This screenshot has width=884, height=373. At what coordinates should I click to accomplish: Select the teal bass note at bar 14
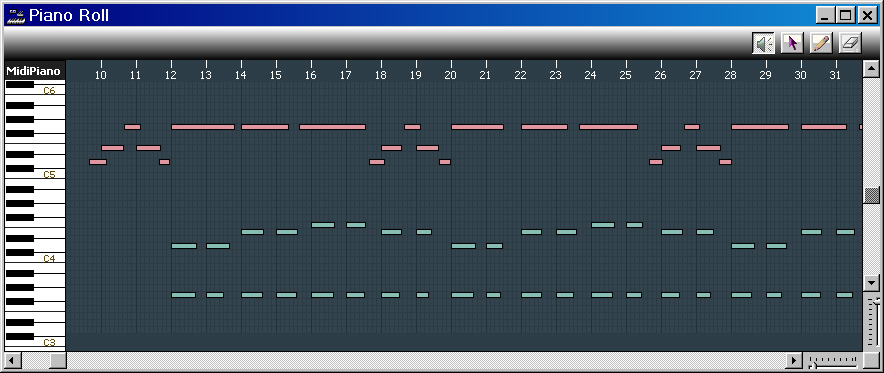tap(252, 295)
